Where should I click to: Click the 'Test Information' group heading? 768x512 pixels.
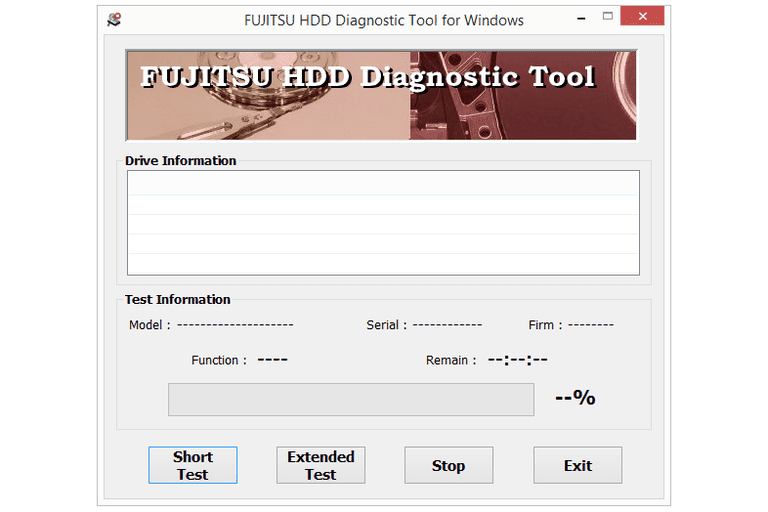pos(177,299)
